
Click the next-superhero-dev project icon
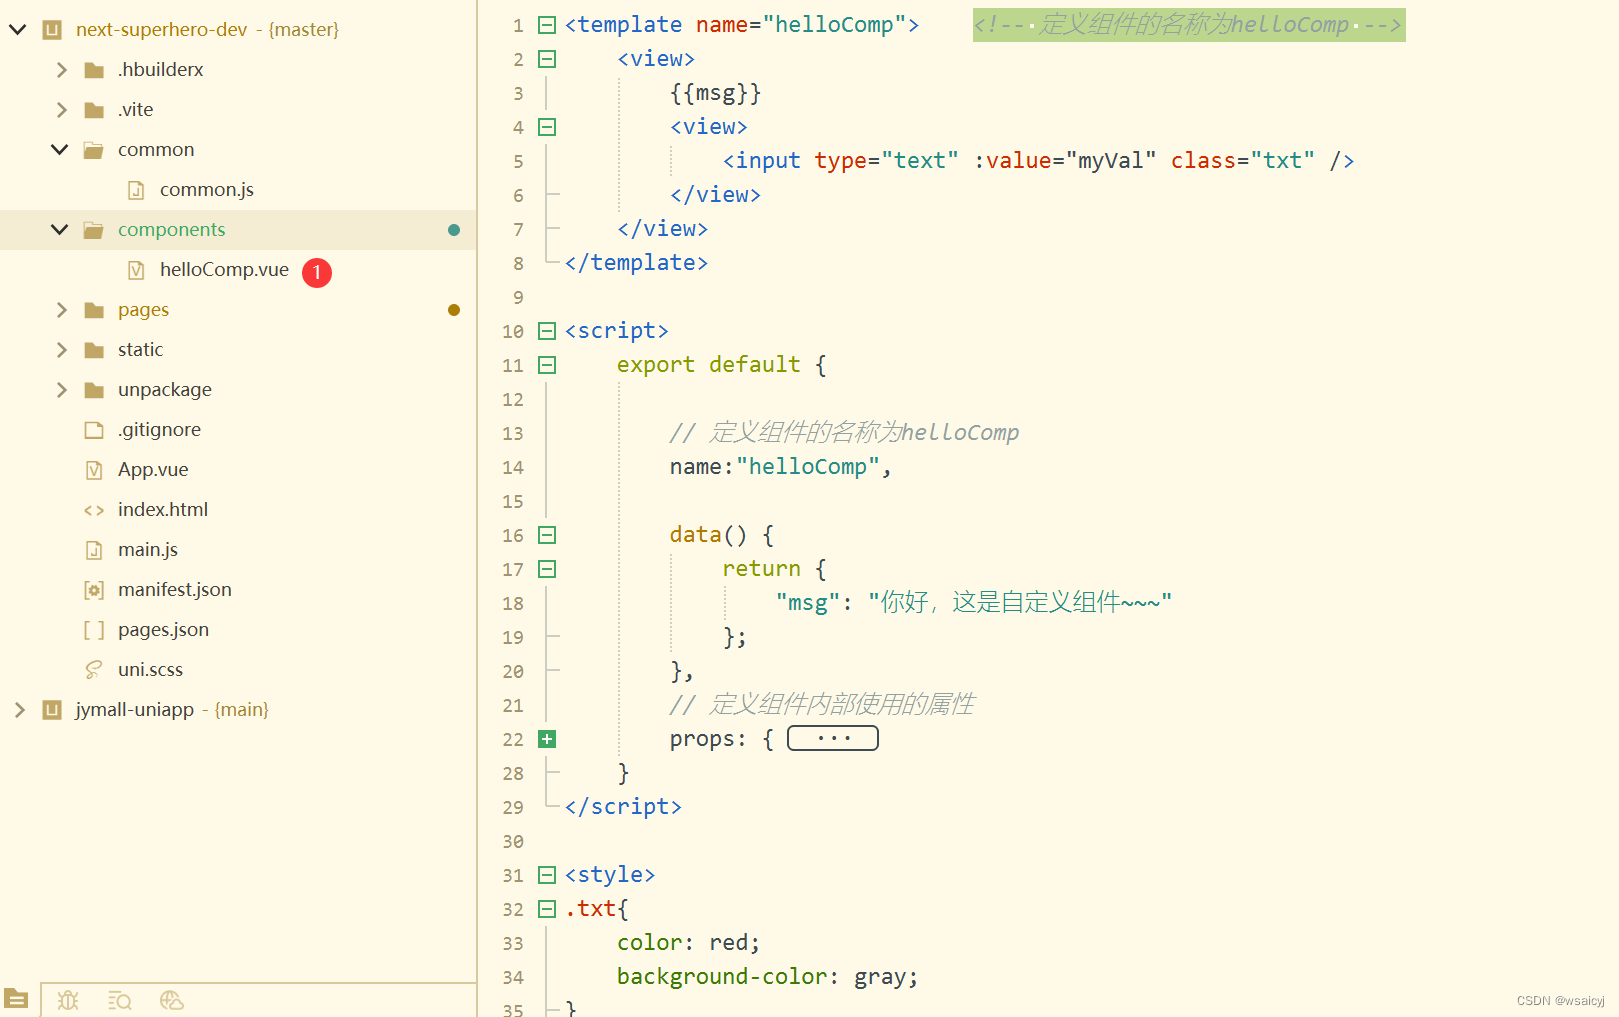coord(52,30)
